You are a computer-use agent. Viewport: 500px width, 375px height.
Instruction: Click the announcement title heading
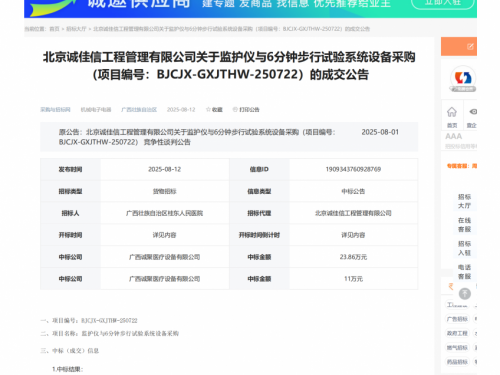click(x=229, y=66)
